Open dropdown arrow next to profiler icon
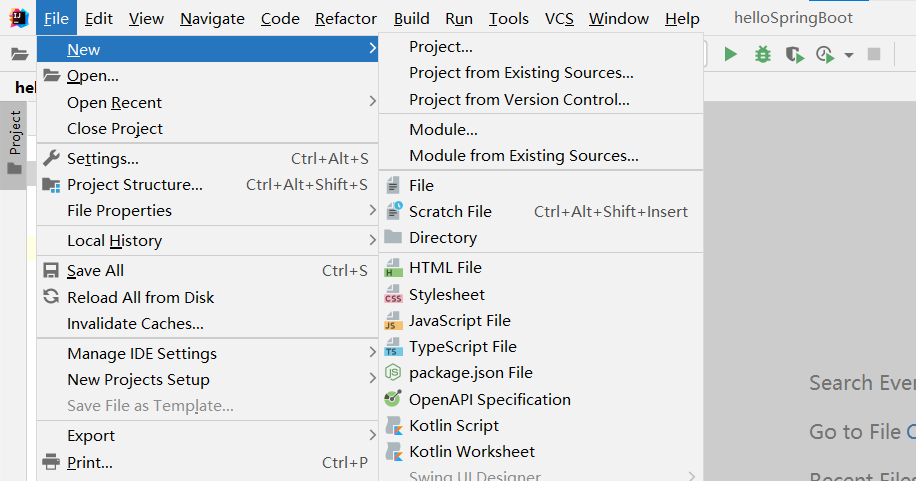This screenshot has height=481, width=916. tap(849, 55)
